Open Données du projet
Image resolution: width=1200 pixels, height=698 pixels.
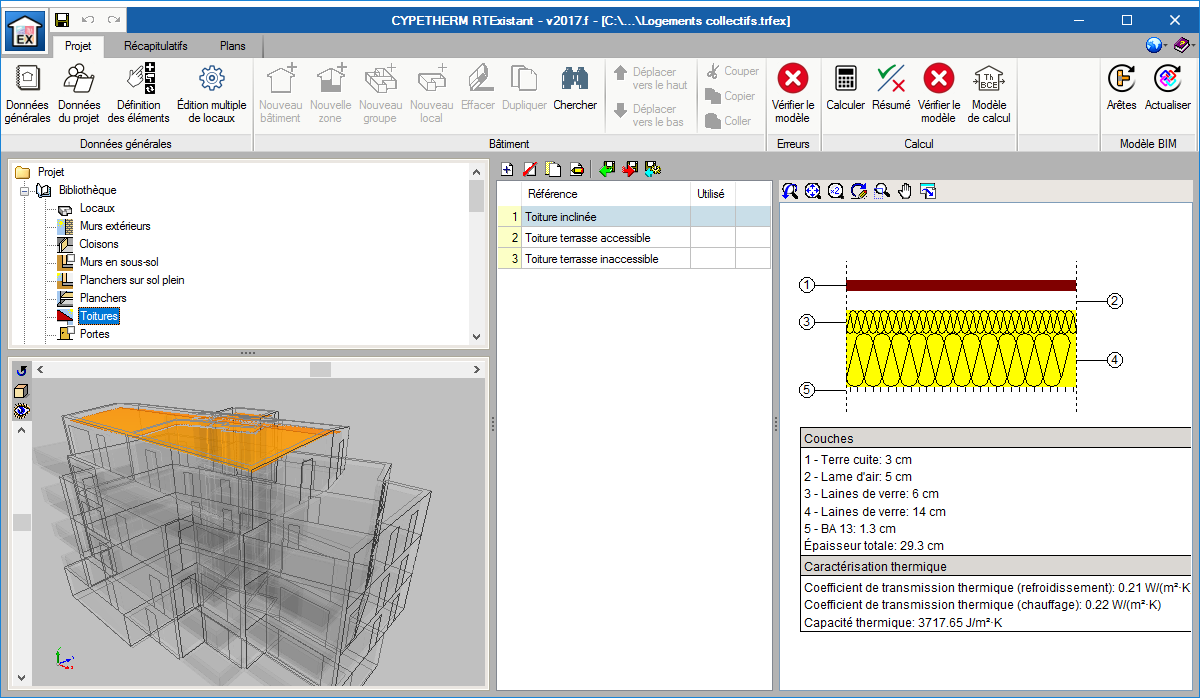pos(79,93)
